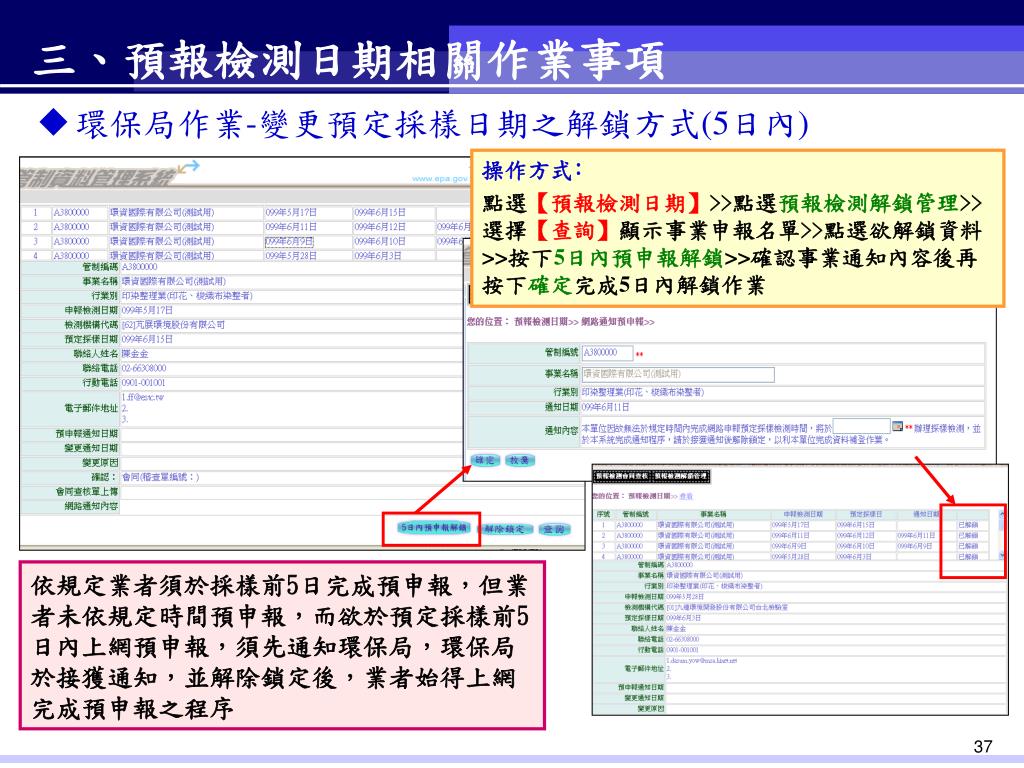Click the 解除鎖定 button
The height and width of the screenshot is (768, 1024).
click(x=505, y=529)
